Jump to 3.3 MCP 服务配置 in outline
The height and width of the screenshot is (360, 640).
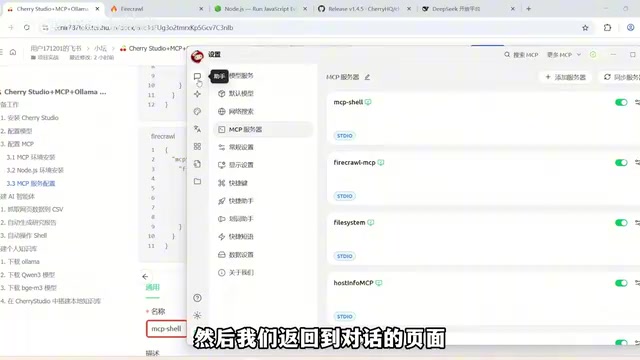click(31, 184)
